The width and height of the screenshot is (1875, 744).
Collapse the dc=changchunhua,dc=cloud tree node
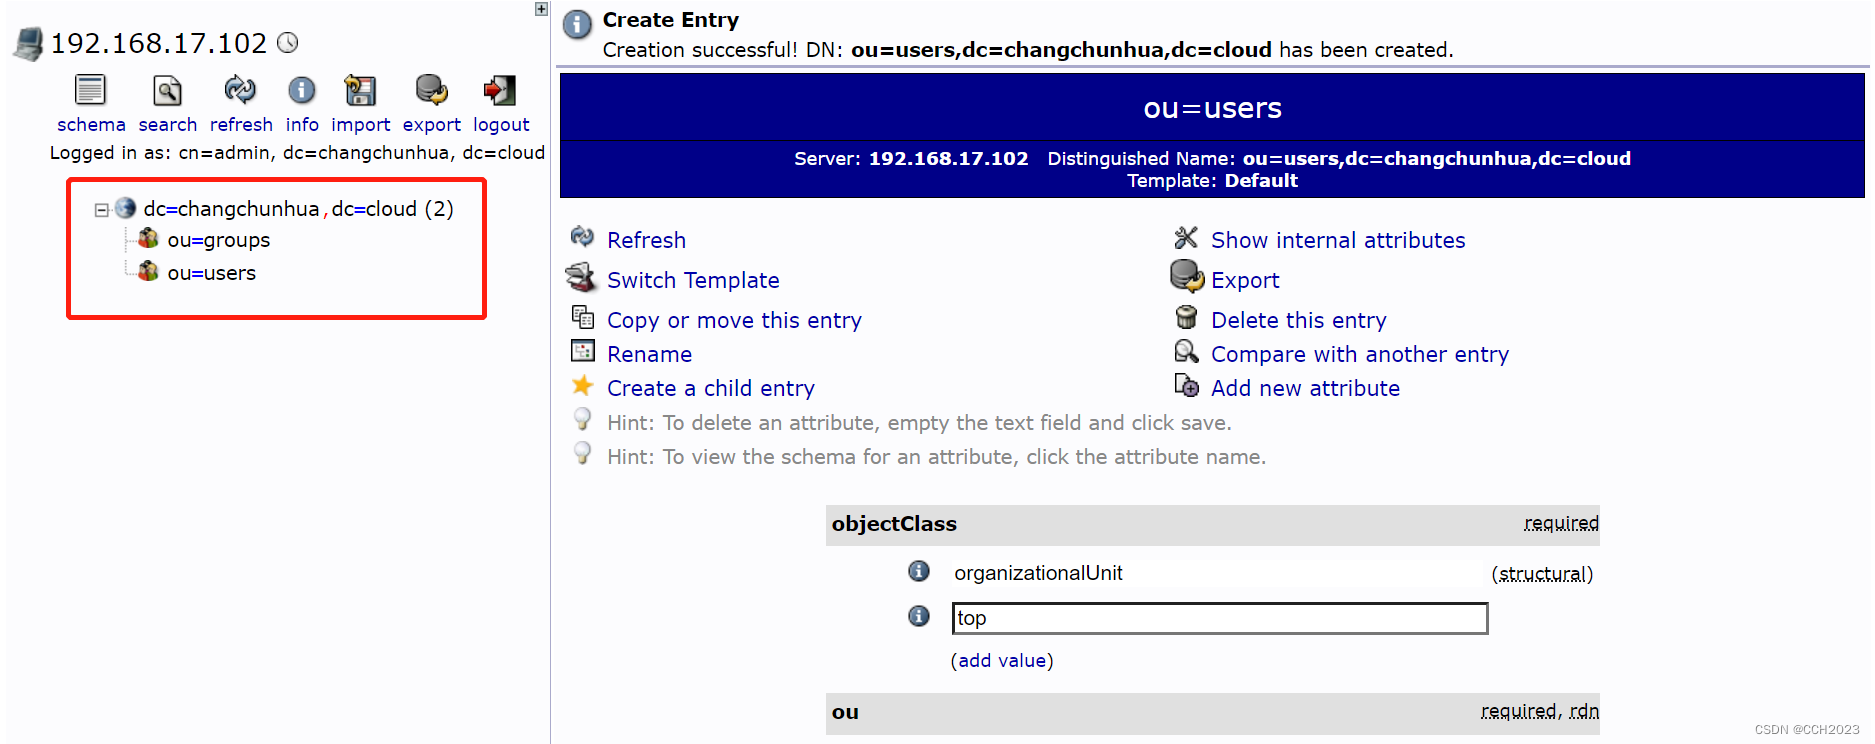pyautogui.click(x=101, y=210)
